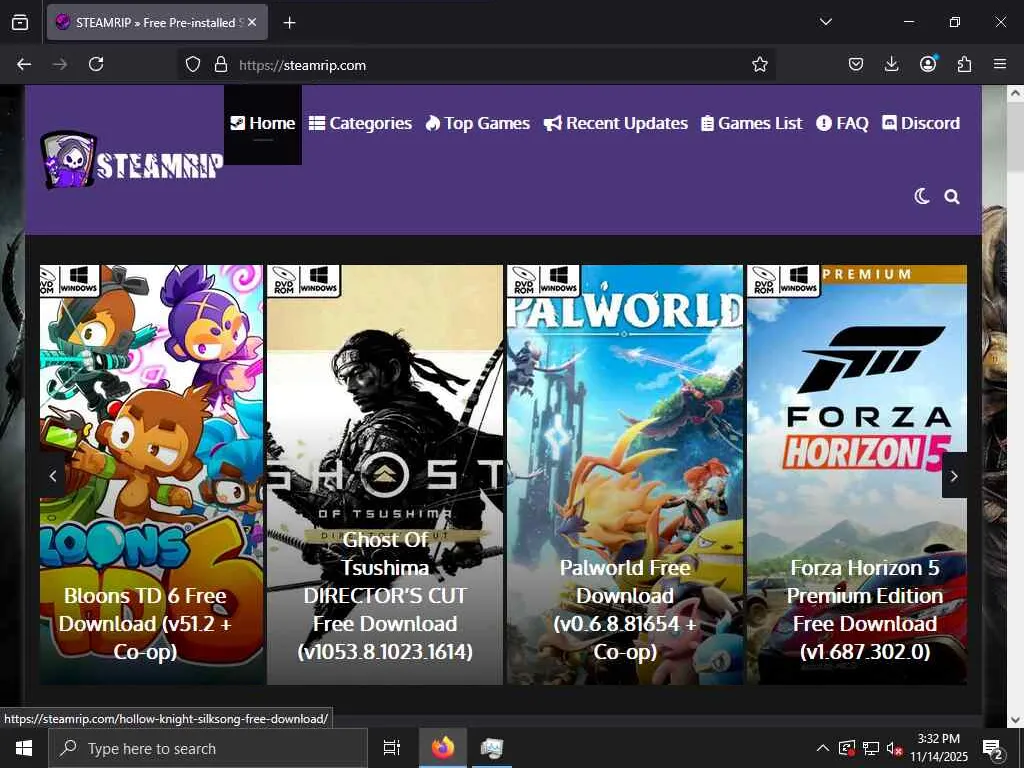Select the Home menu item
This screenshot has width=1024, height=768.
click(263, 123)
